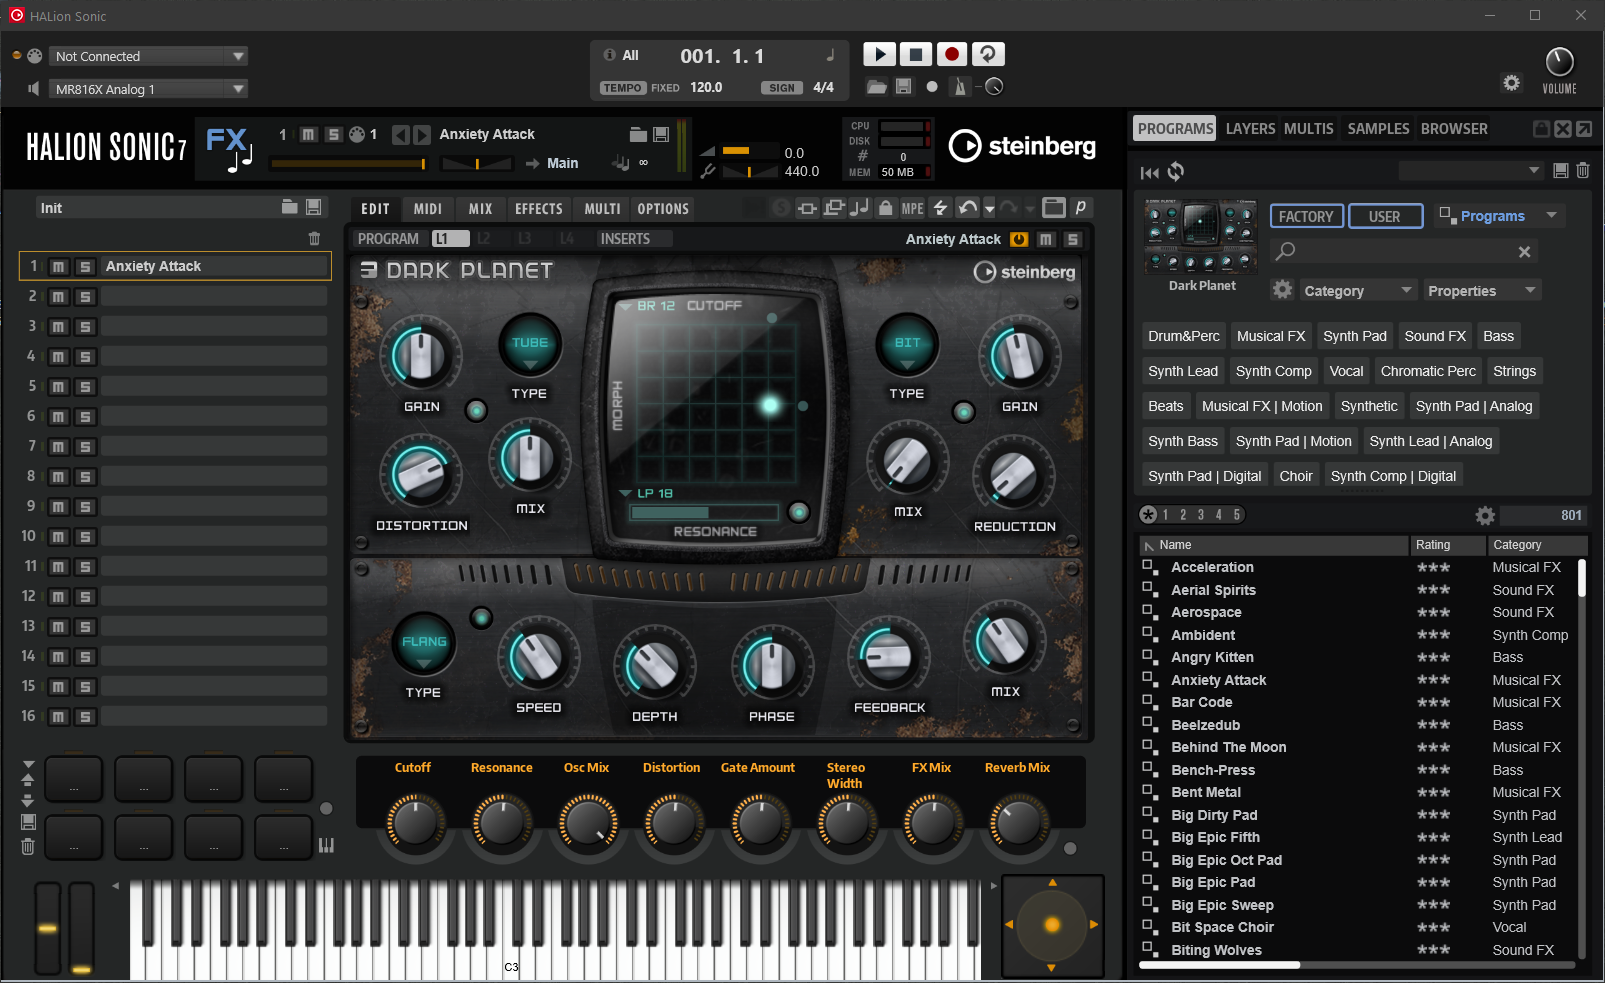
Task: Open the OPTIONS tab
Action: click(663, 209)
